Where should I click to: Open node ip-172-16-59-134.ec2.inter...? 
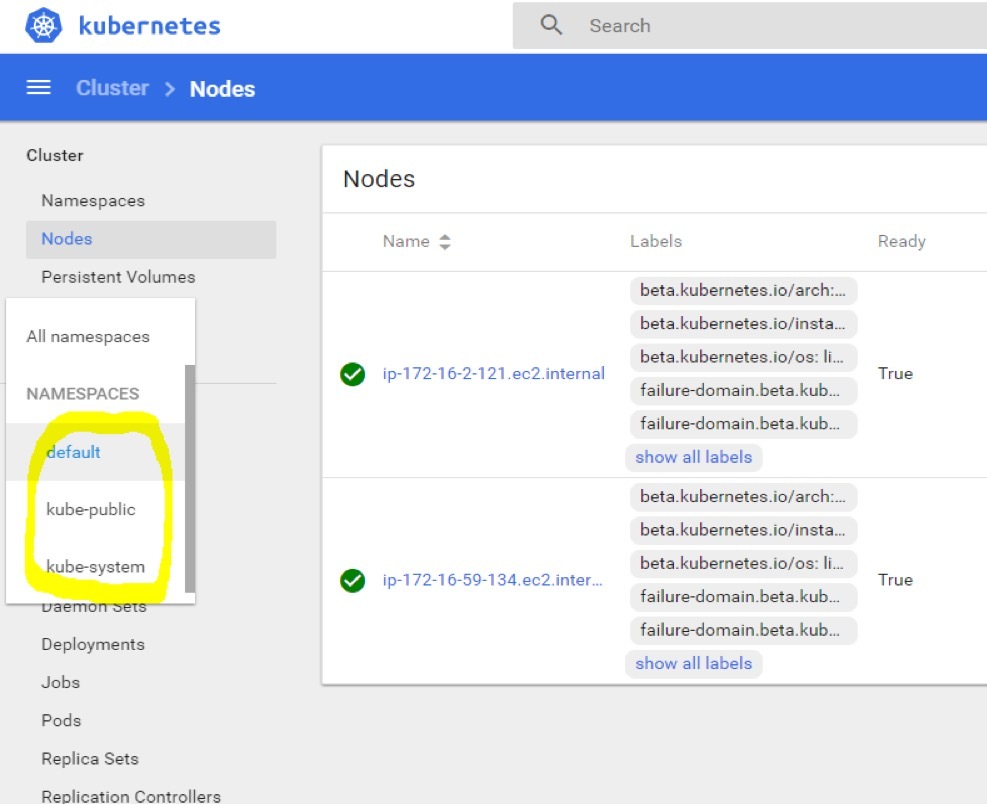coord(492,580)
